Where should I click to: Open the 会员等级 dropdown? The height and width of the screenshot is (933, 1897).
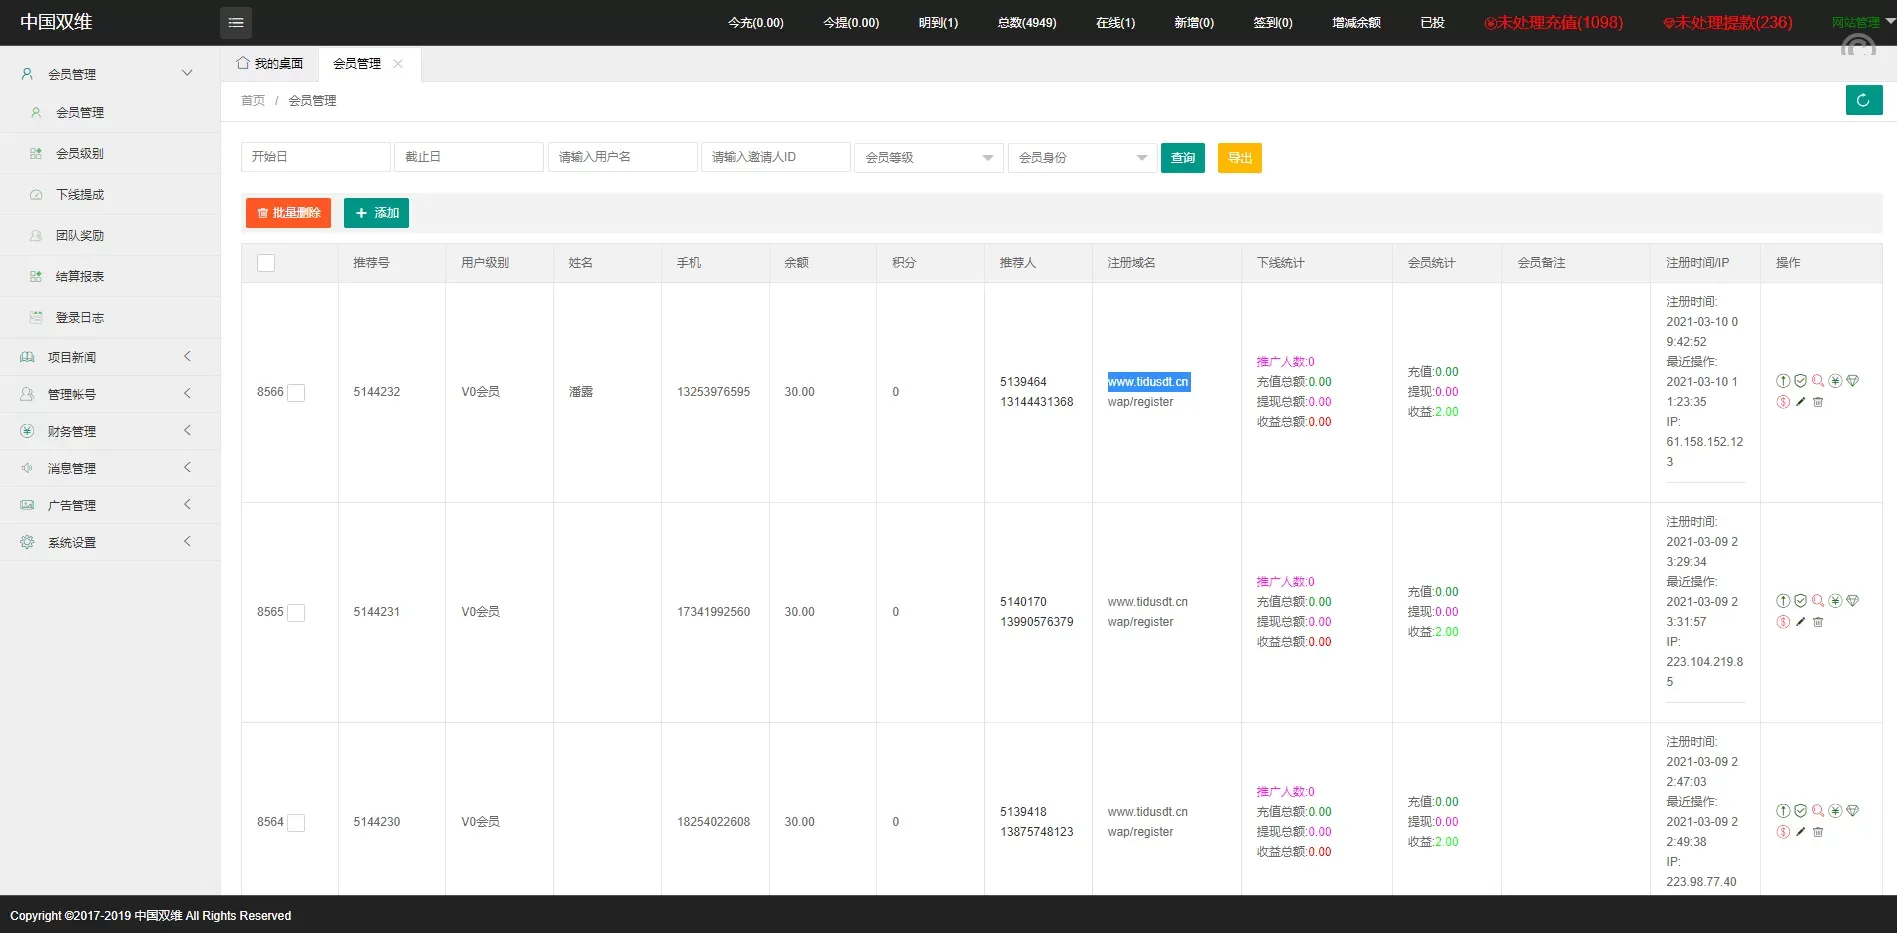928,158
